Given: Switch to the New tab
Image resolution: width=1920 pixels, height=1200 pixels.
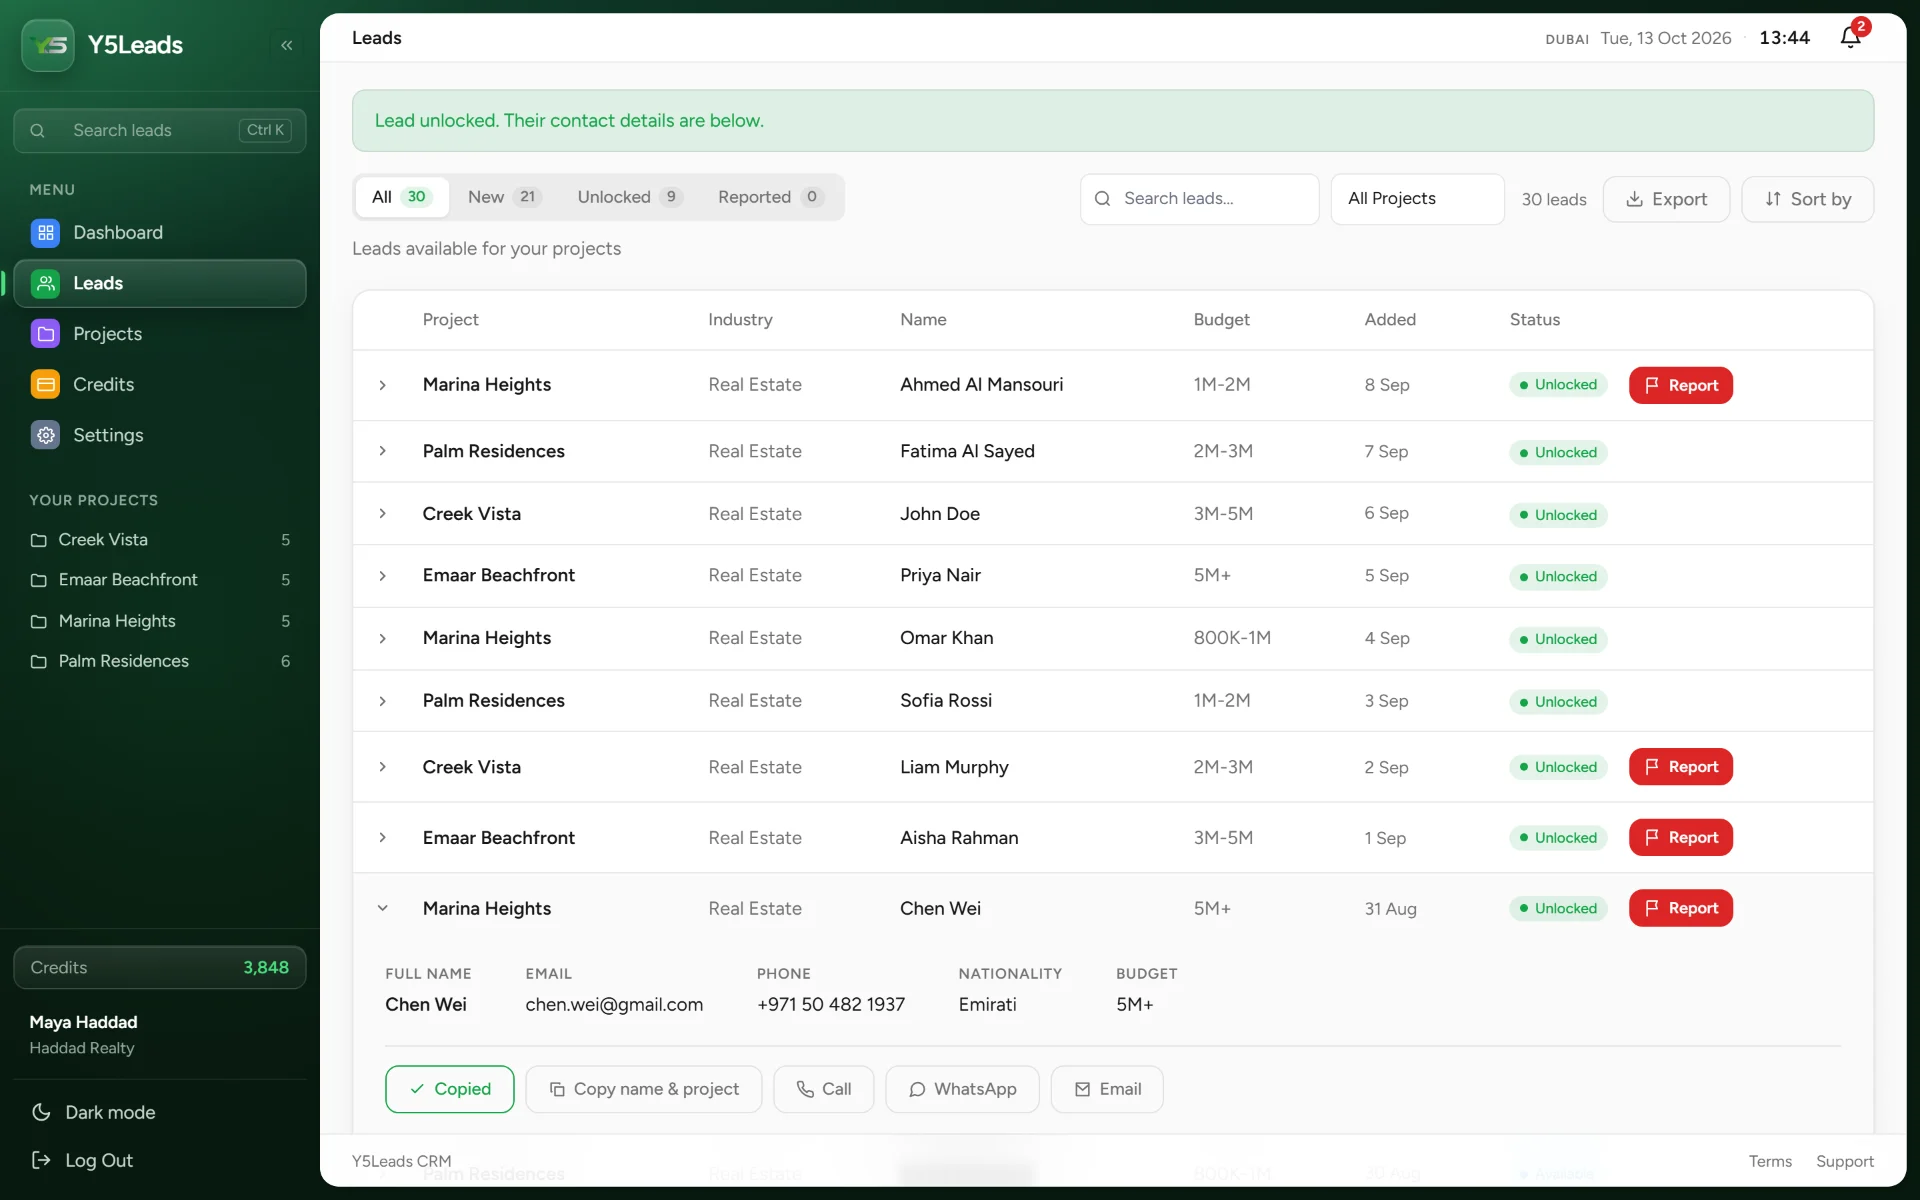Looking at the screenshot, I should [x=504, y=197].
